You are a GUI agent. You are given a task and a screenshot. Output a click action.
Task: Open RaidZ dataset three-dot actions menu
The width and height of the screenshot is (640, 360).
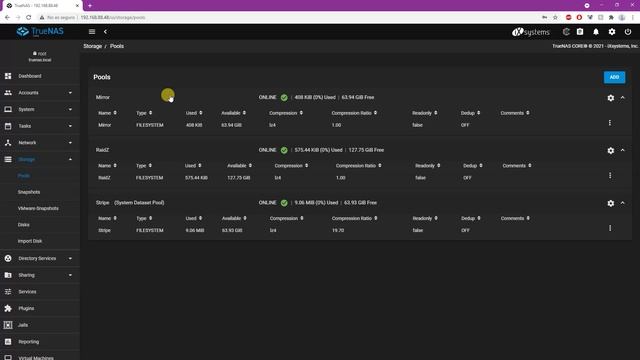(610, 176)
